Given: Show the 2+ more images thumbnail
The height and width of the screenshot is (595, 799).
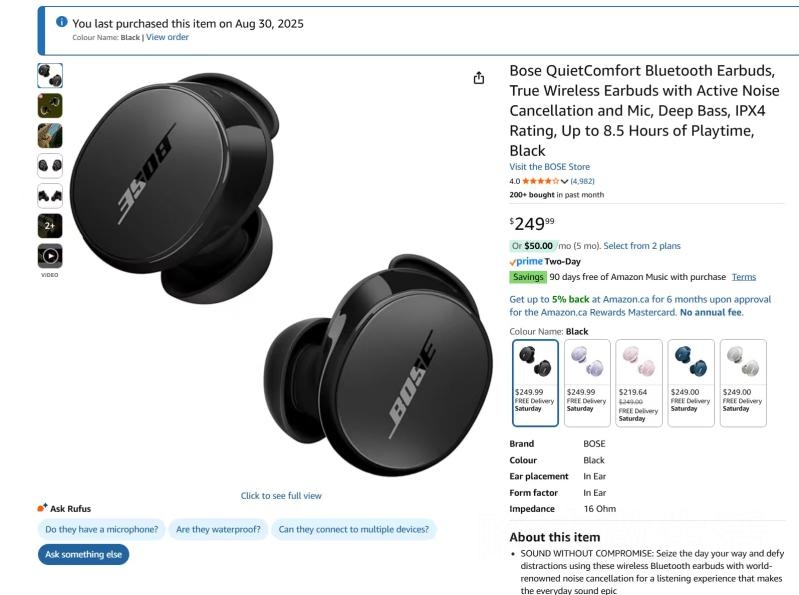Looking at the screenshot, I should (x=50, y=226).
